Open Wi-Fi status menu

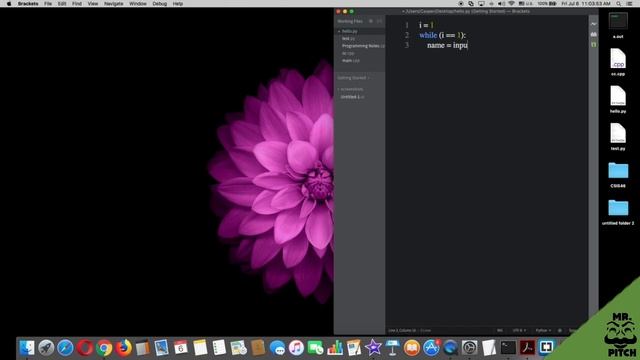tap(511, 4)
